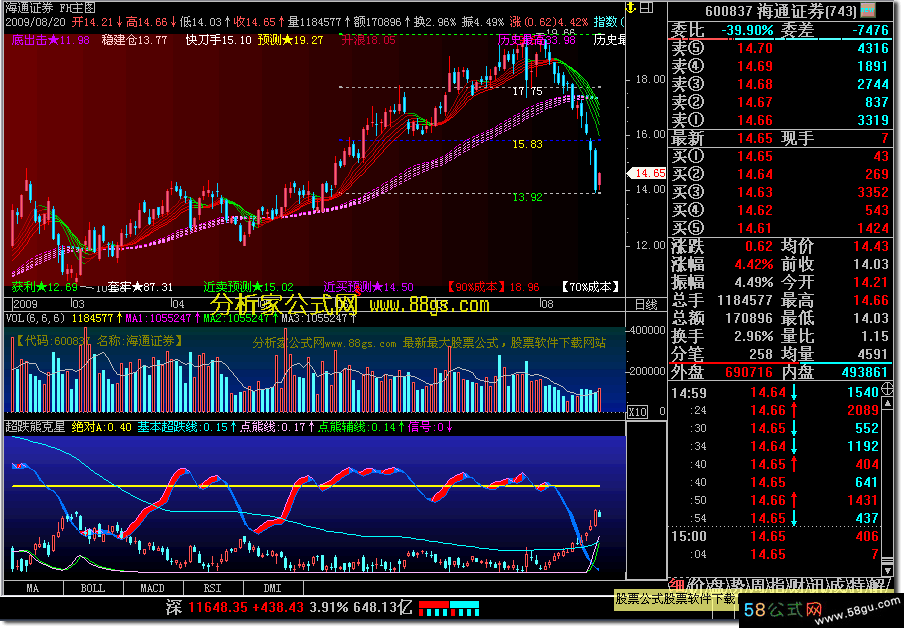The height and width of the screenshot is (628, 904).
Task: Switch to the RSI indicator tab
Action: click(x=213, y=588)
